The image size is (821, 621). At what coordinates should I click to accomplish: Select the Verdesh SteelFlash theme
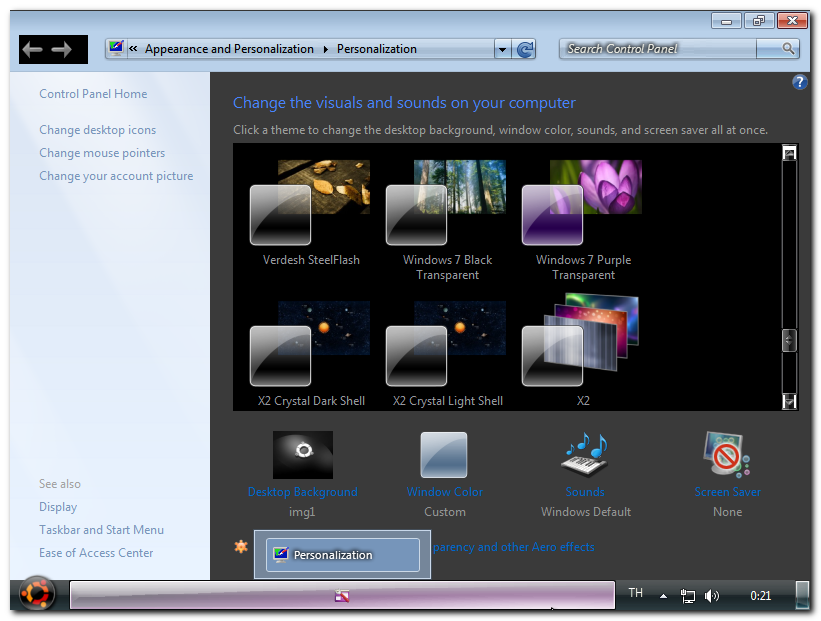310,213
